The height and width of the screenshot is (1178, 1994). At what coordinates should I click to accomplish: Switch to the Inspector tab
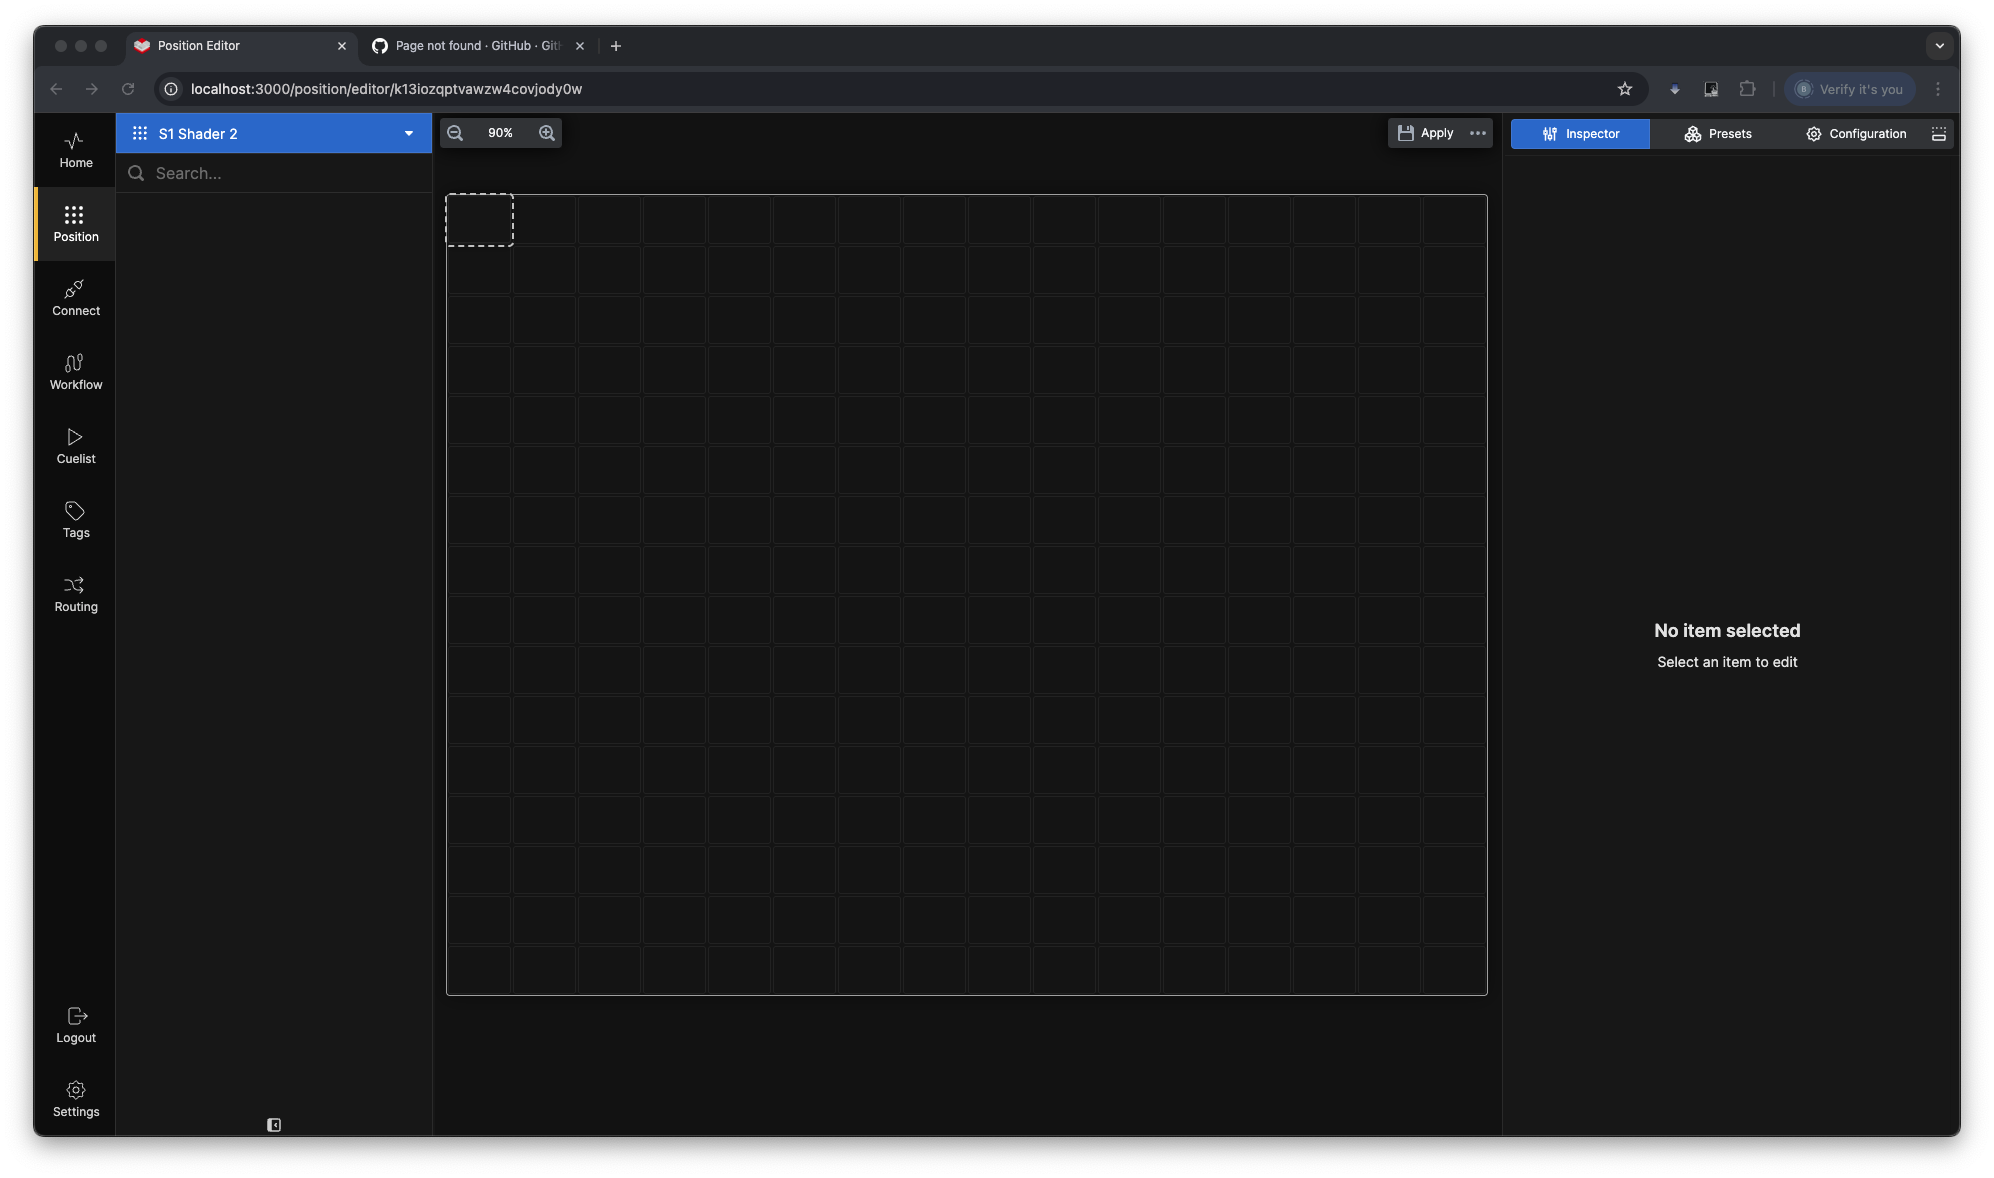pos(1580,134)
